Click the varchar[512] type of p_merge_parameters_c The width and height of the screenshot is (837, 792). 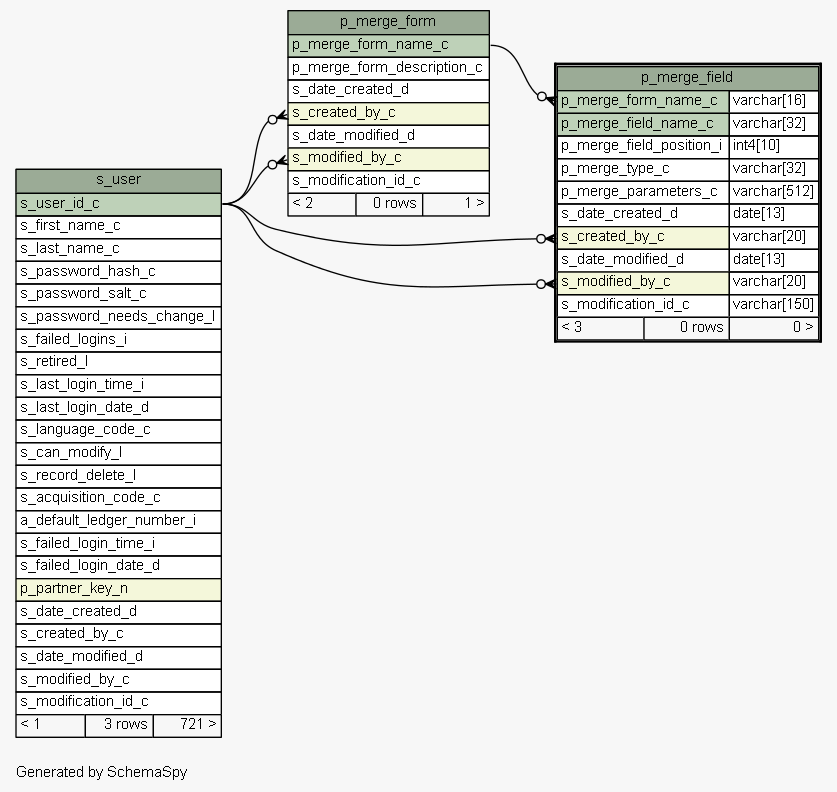pyautogui.click(x=773, y=191)
